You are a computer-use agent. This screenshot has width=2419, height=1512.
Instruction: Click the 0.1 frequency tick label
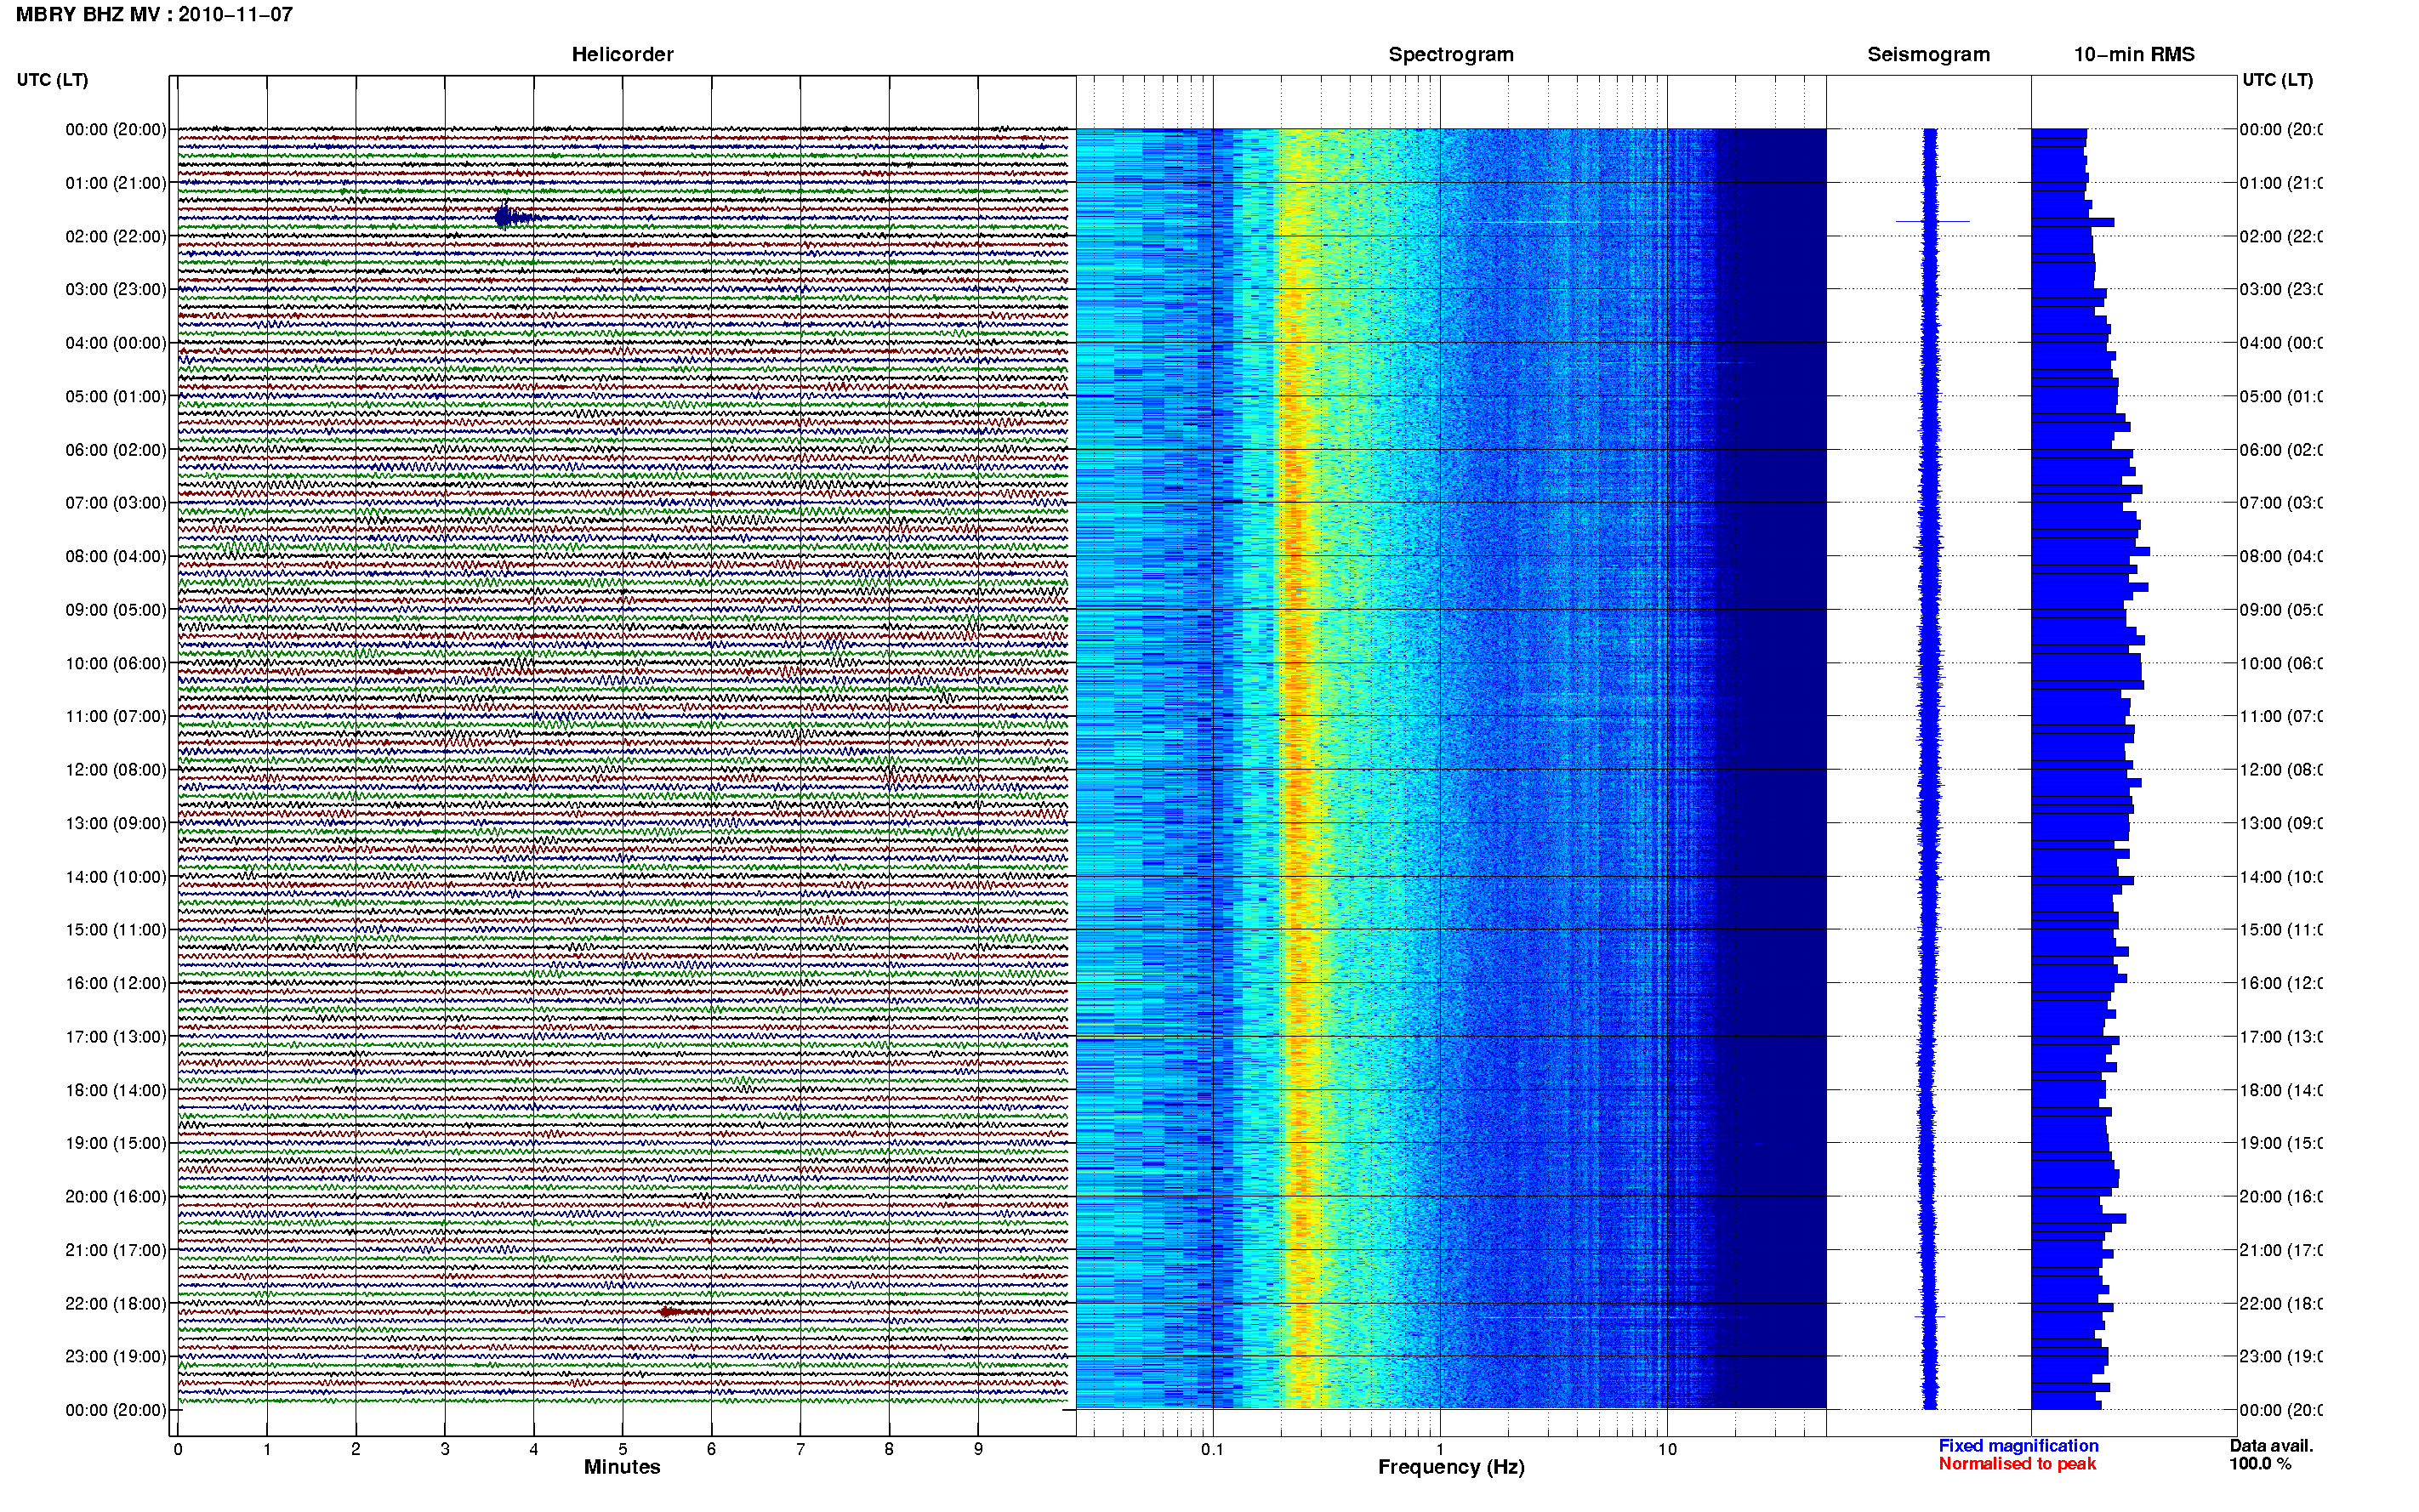tap(1212, 1449)
